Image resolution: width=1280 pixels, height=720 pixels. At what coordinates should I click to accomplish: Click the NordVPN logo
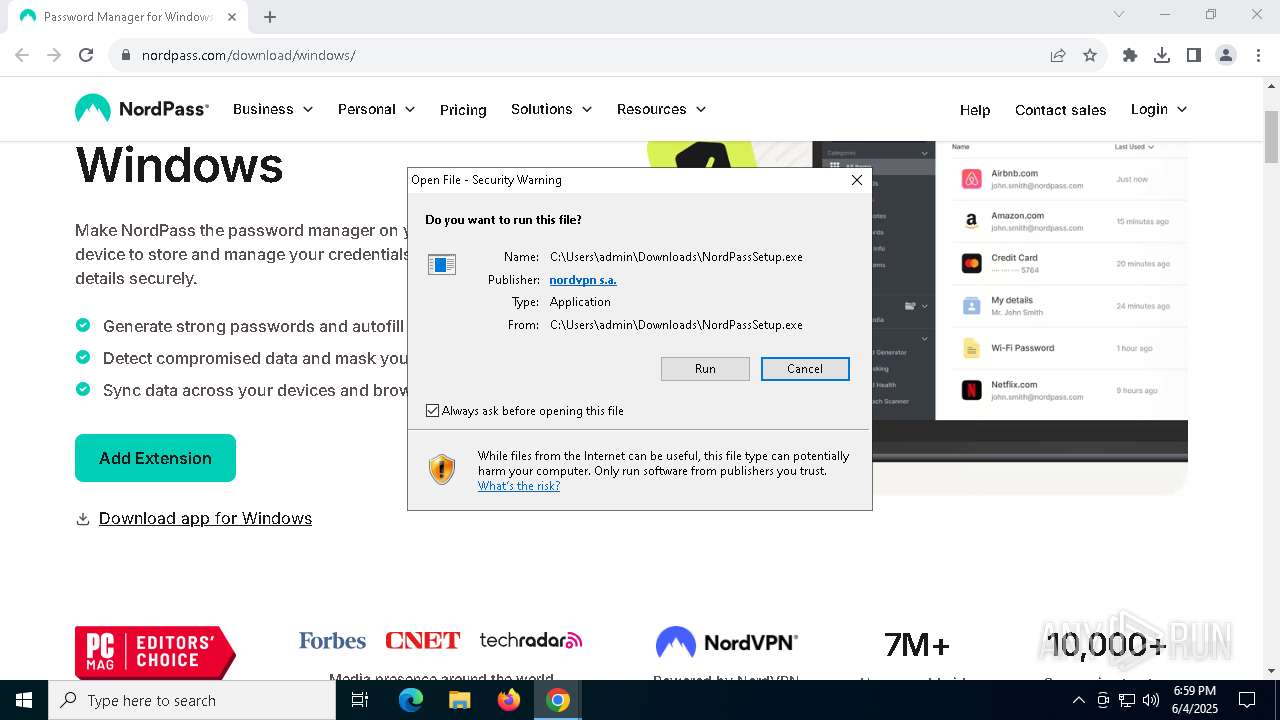pyautogui.click(x=727, y=643)
